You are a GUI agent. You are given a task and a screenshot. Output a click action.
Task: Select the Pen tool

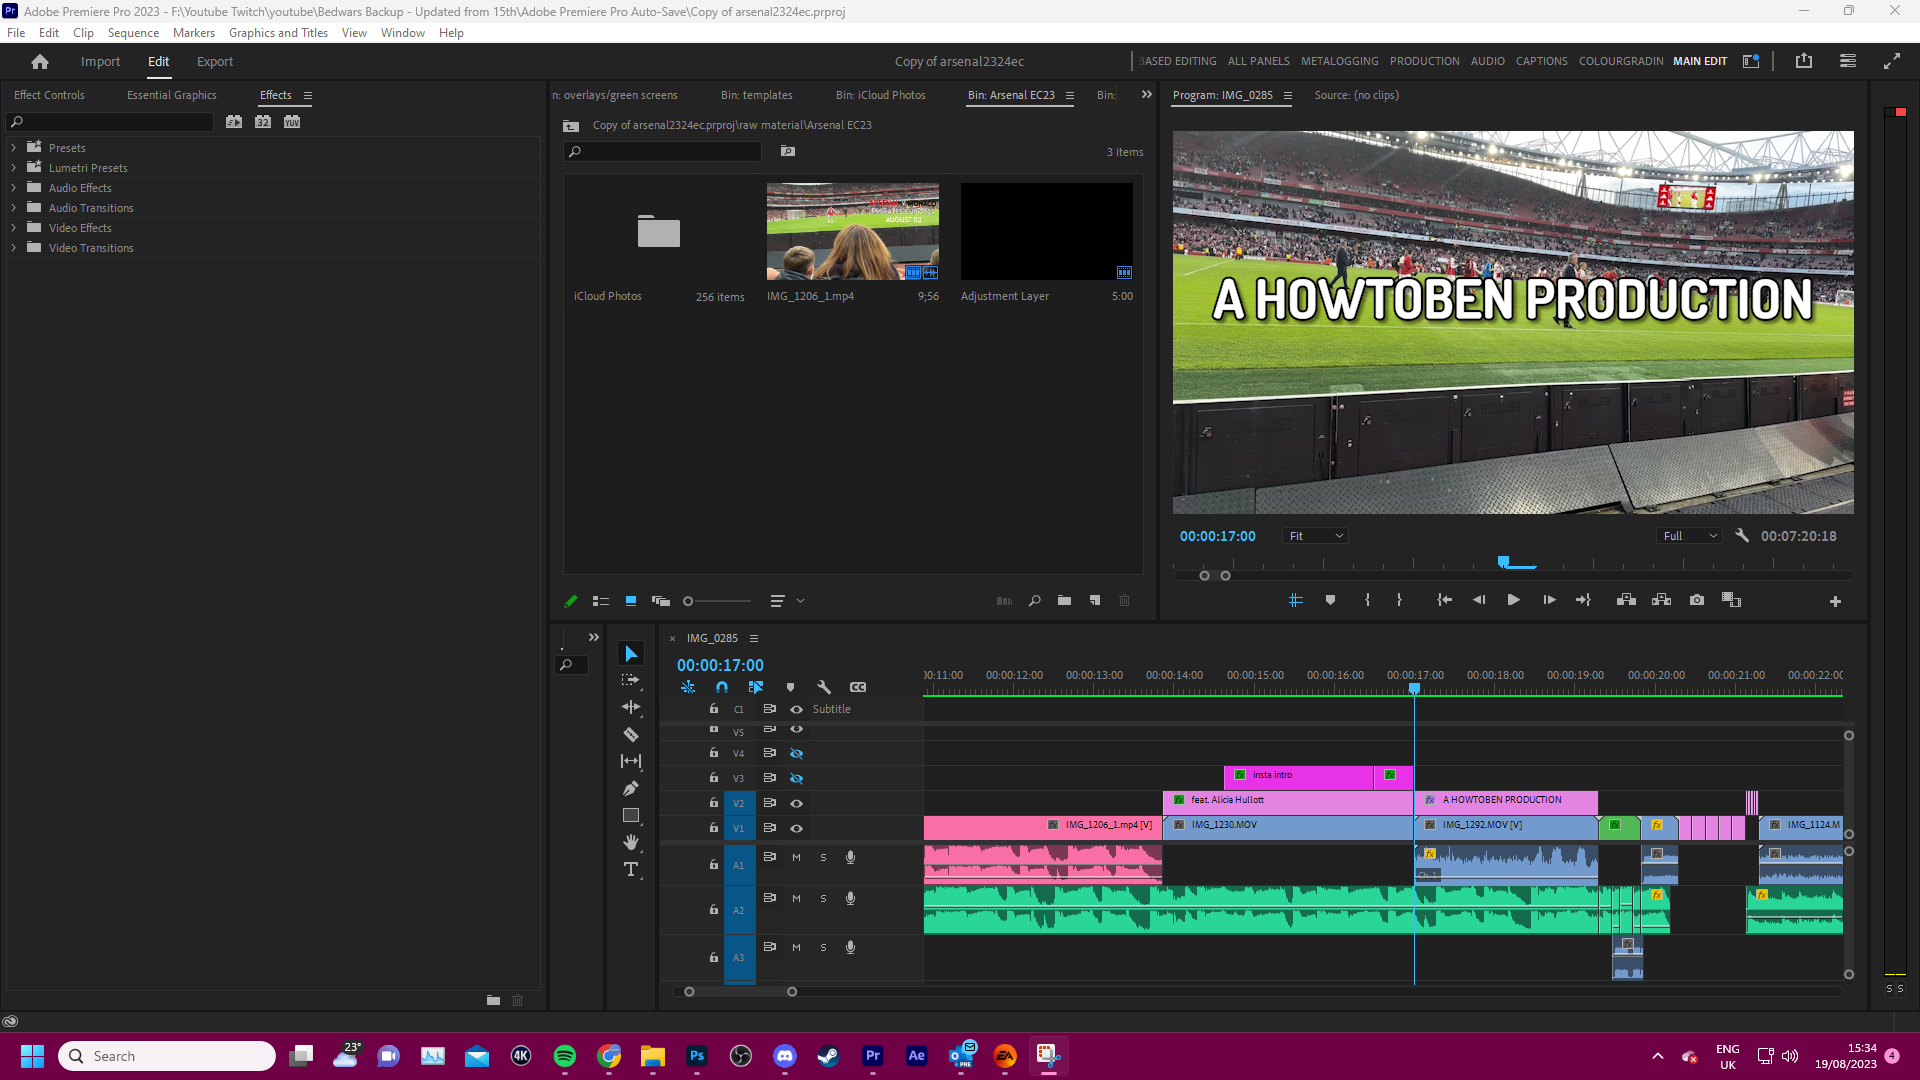[631, 788]
